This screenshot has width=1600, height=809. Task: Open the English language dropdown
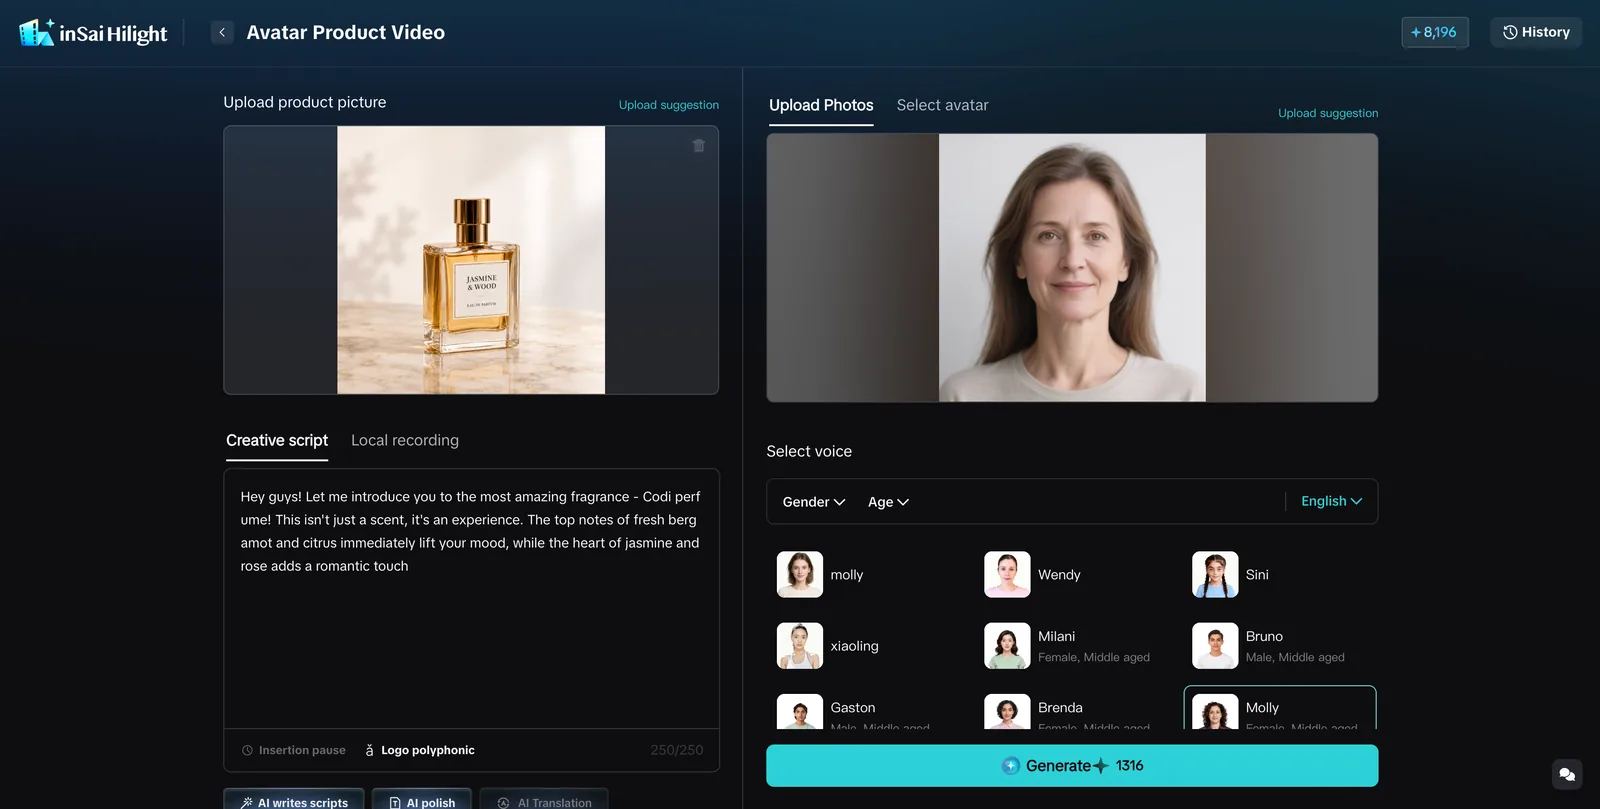pos(1331,501)
